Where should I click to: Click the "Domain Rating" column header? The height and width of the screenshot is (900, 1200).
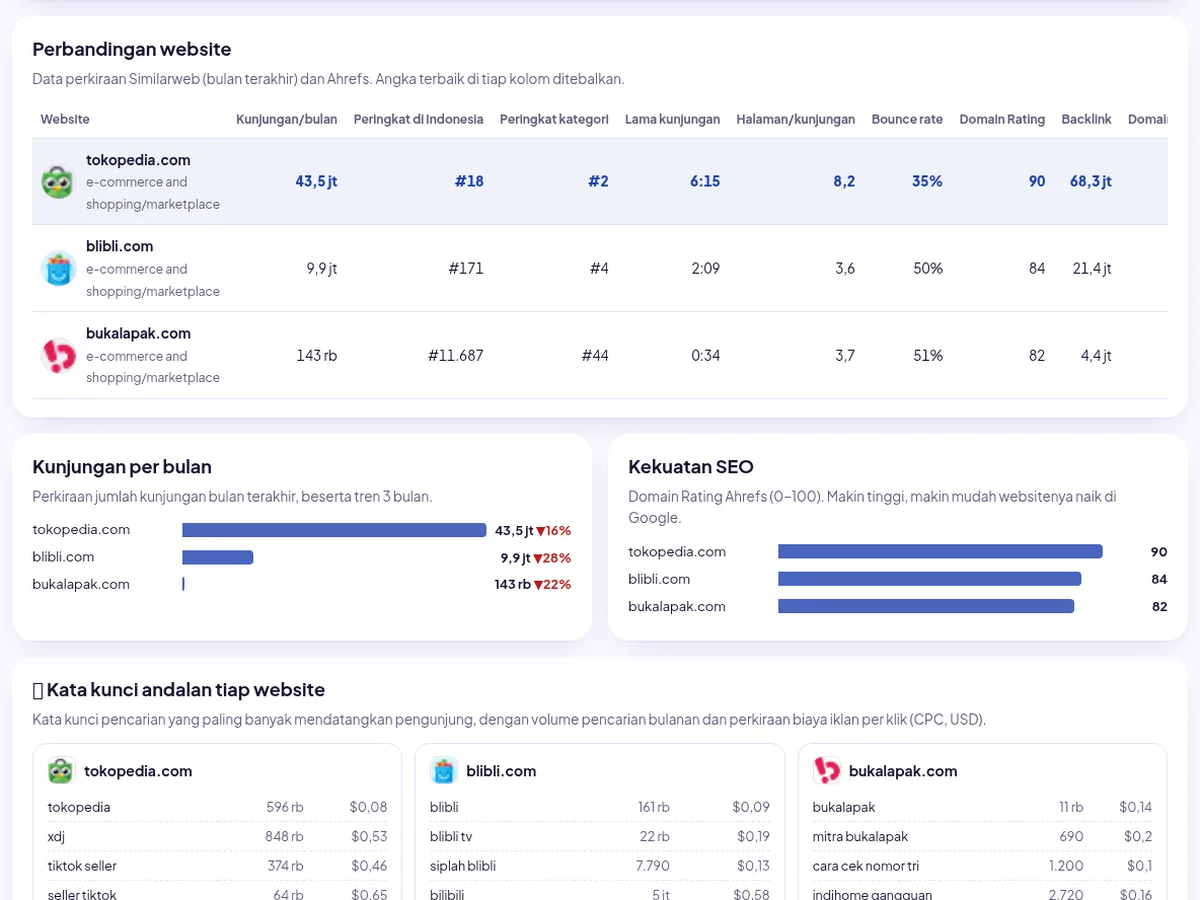pyautogui.click(x=1002, y=119)
